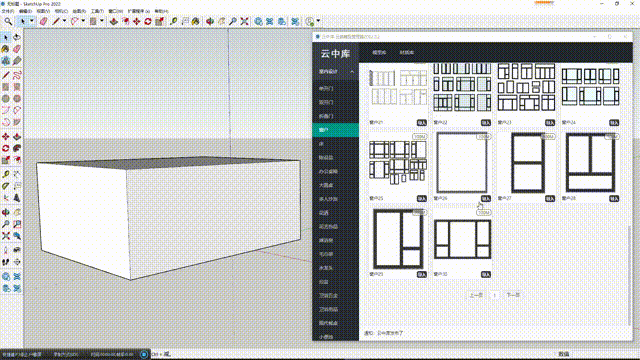640x360 pixels.
Task: Select the Eraser tool in the top toolbar
Action: [x=44, y=21]
